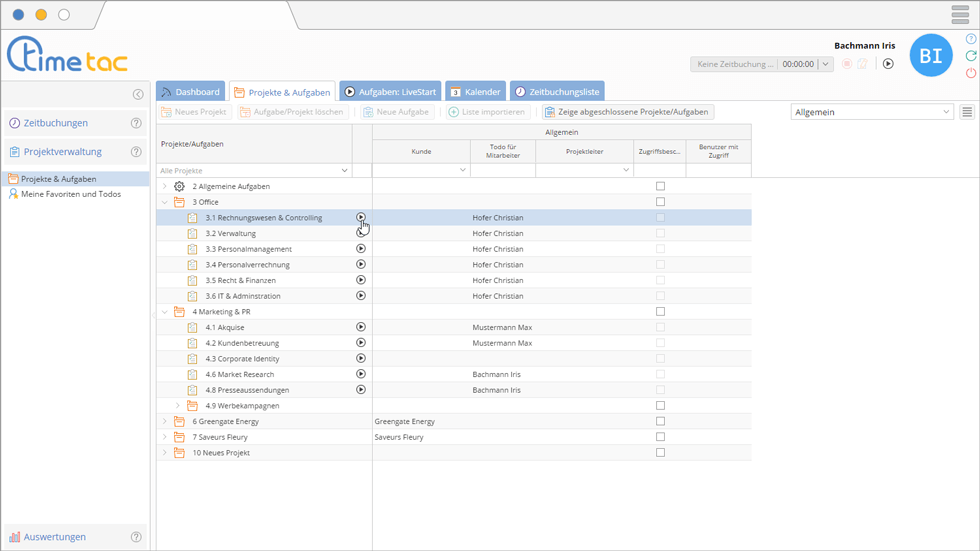Toggle checkbox for 2 Allgemeine Aufgaben
Viewport: 980px width, 551px height.
pyautogui.click(x=660, y=186)
